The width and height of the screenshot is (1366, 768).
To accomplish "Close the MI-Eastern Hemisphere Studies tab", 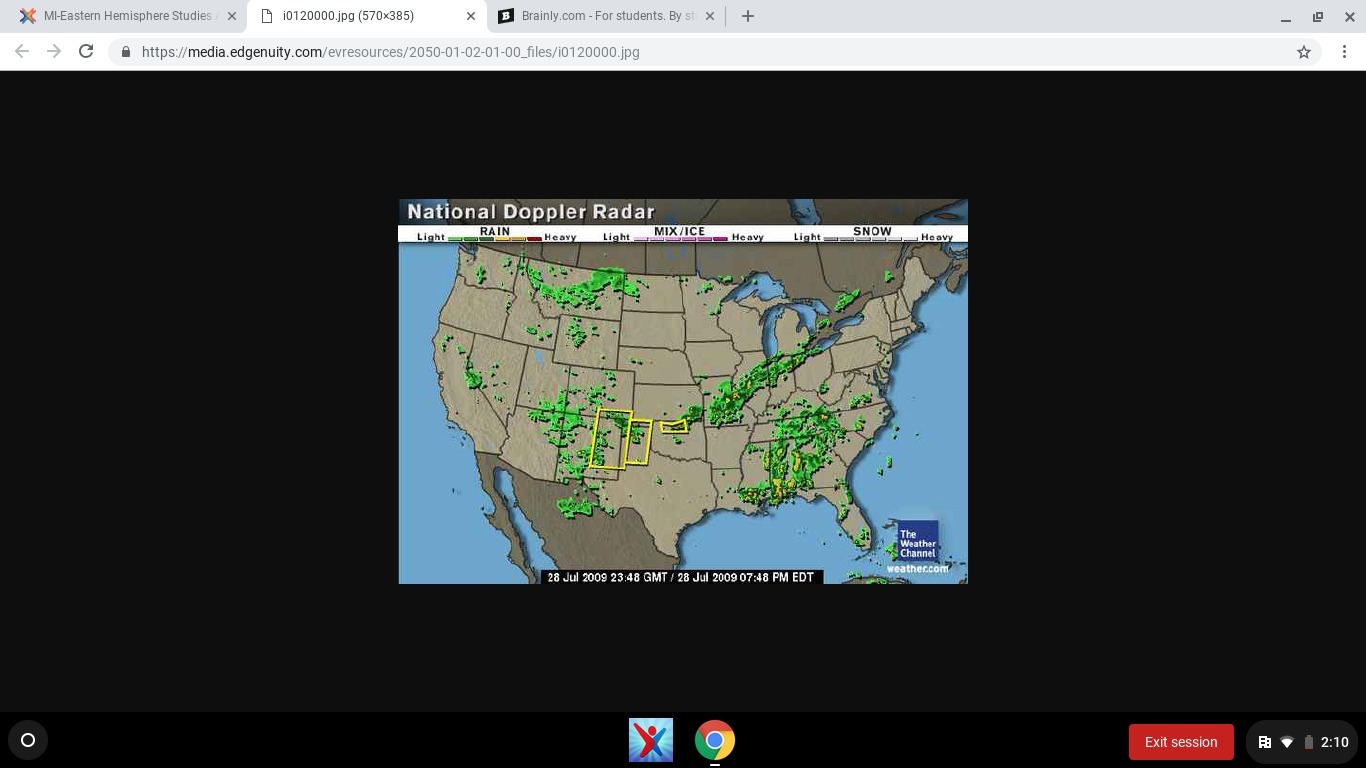I will 232,16.
